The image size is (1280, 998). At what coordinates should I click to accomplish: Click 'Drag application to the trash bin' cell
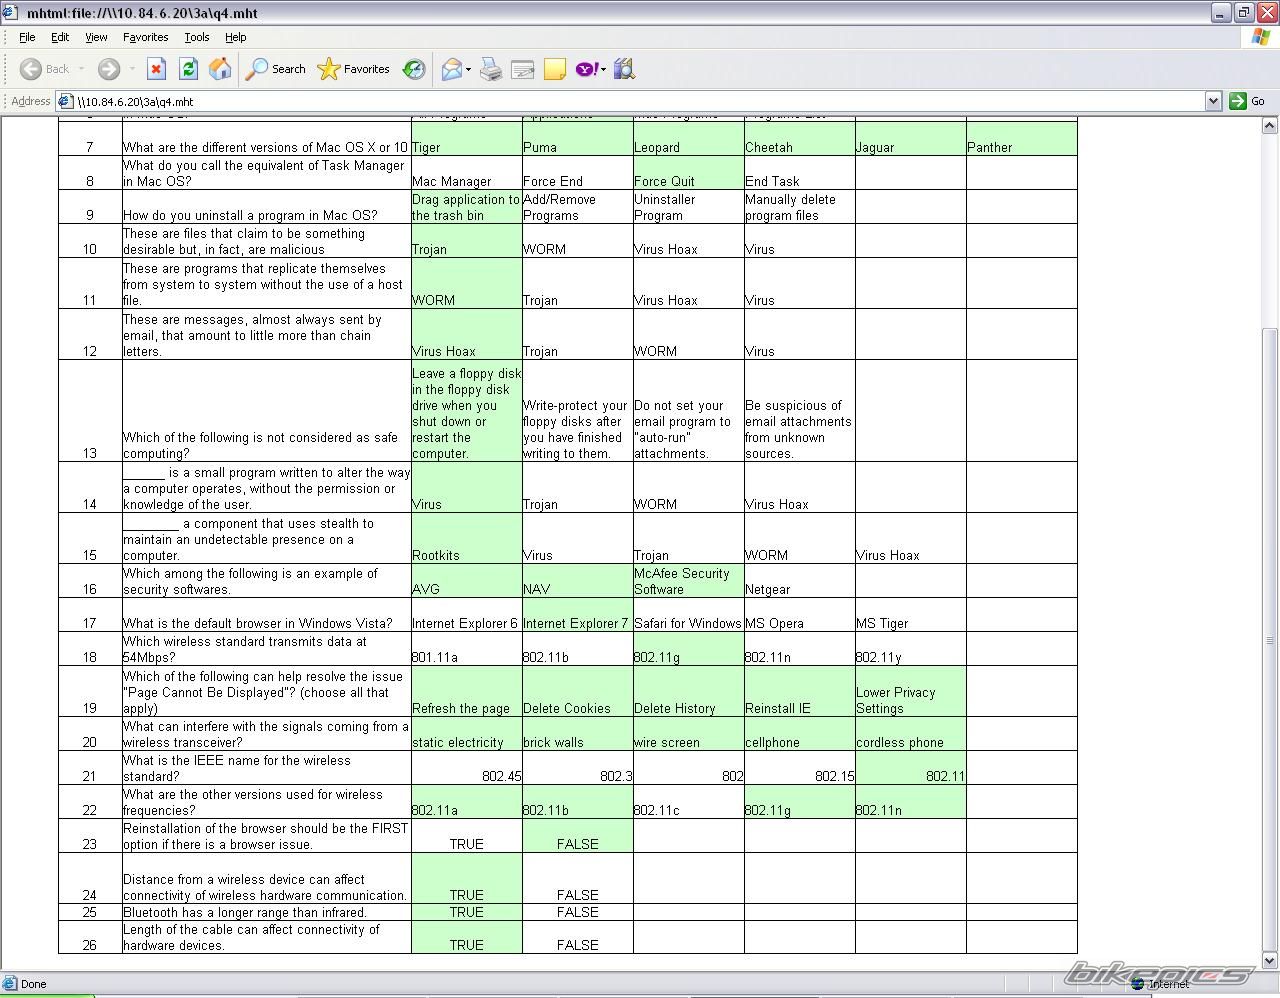pos(466,207)
